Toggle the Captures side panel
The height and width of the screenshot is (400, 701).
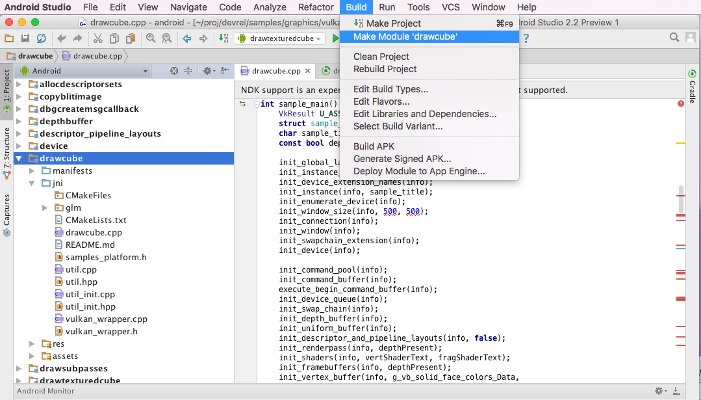pos(6,215)
